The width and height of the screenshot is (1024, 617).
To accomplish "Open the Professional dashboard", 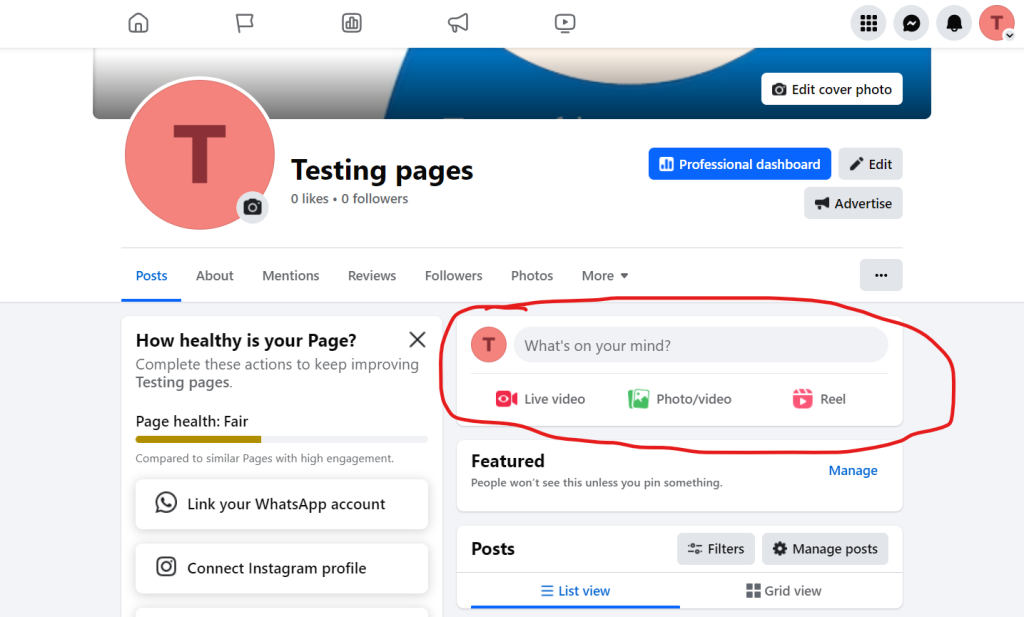I will click(x=739, y=164).
